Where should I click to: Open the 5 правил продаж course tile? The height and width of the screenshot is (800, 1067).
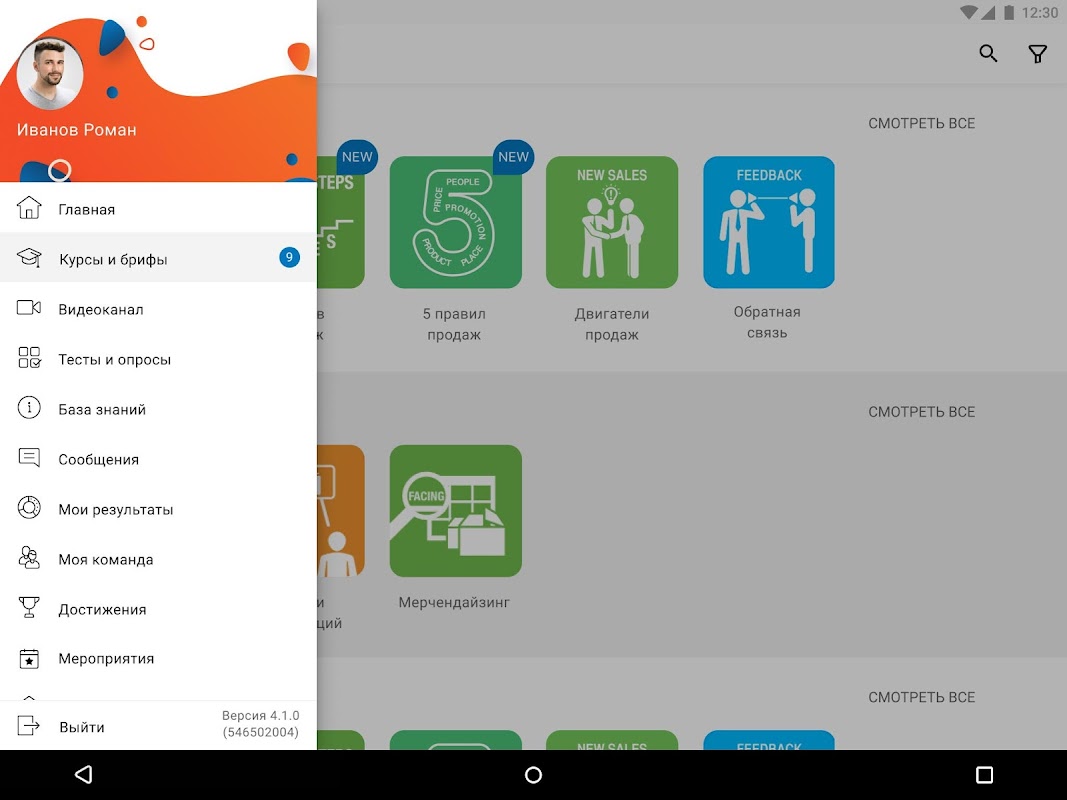tap(455, 222)
